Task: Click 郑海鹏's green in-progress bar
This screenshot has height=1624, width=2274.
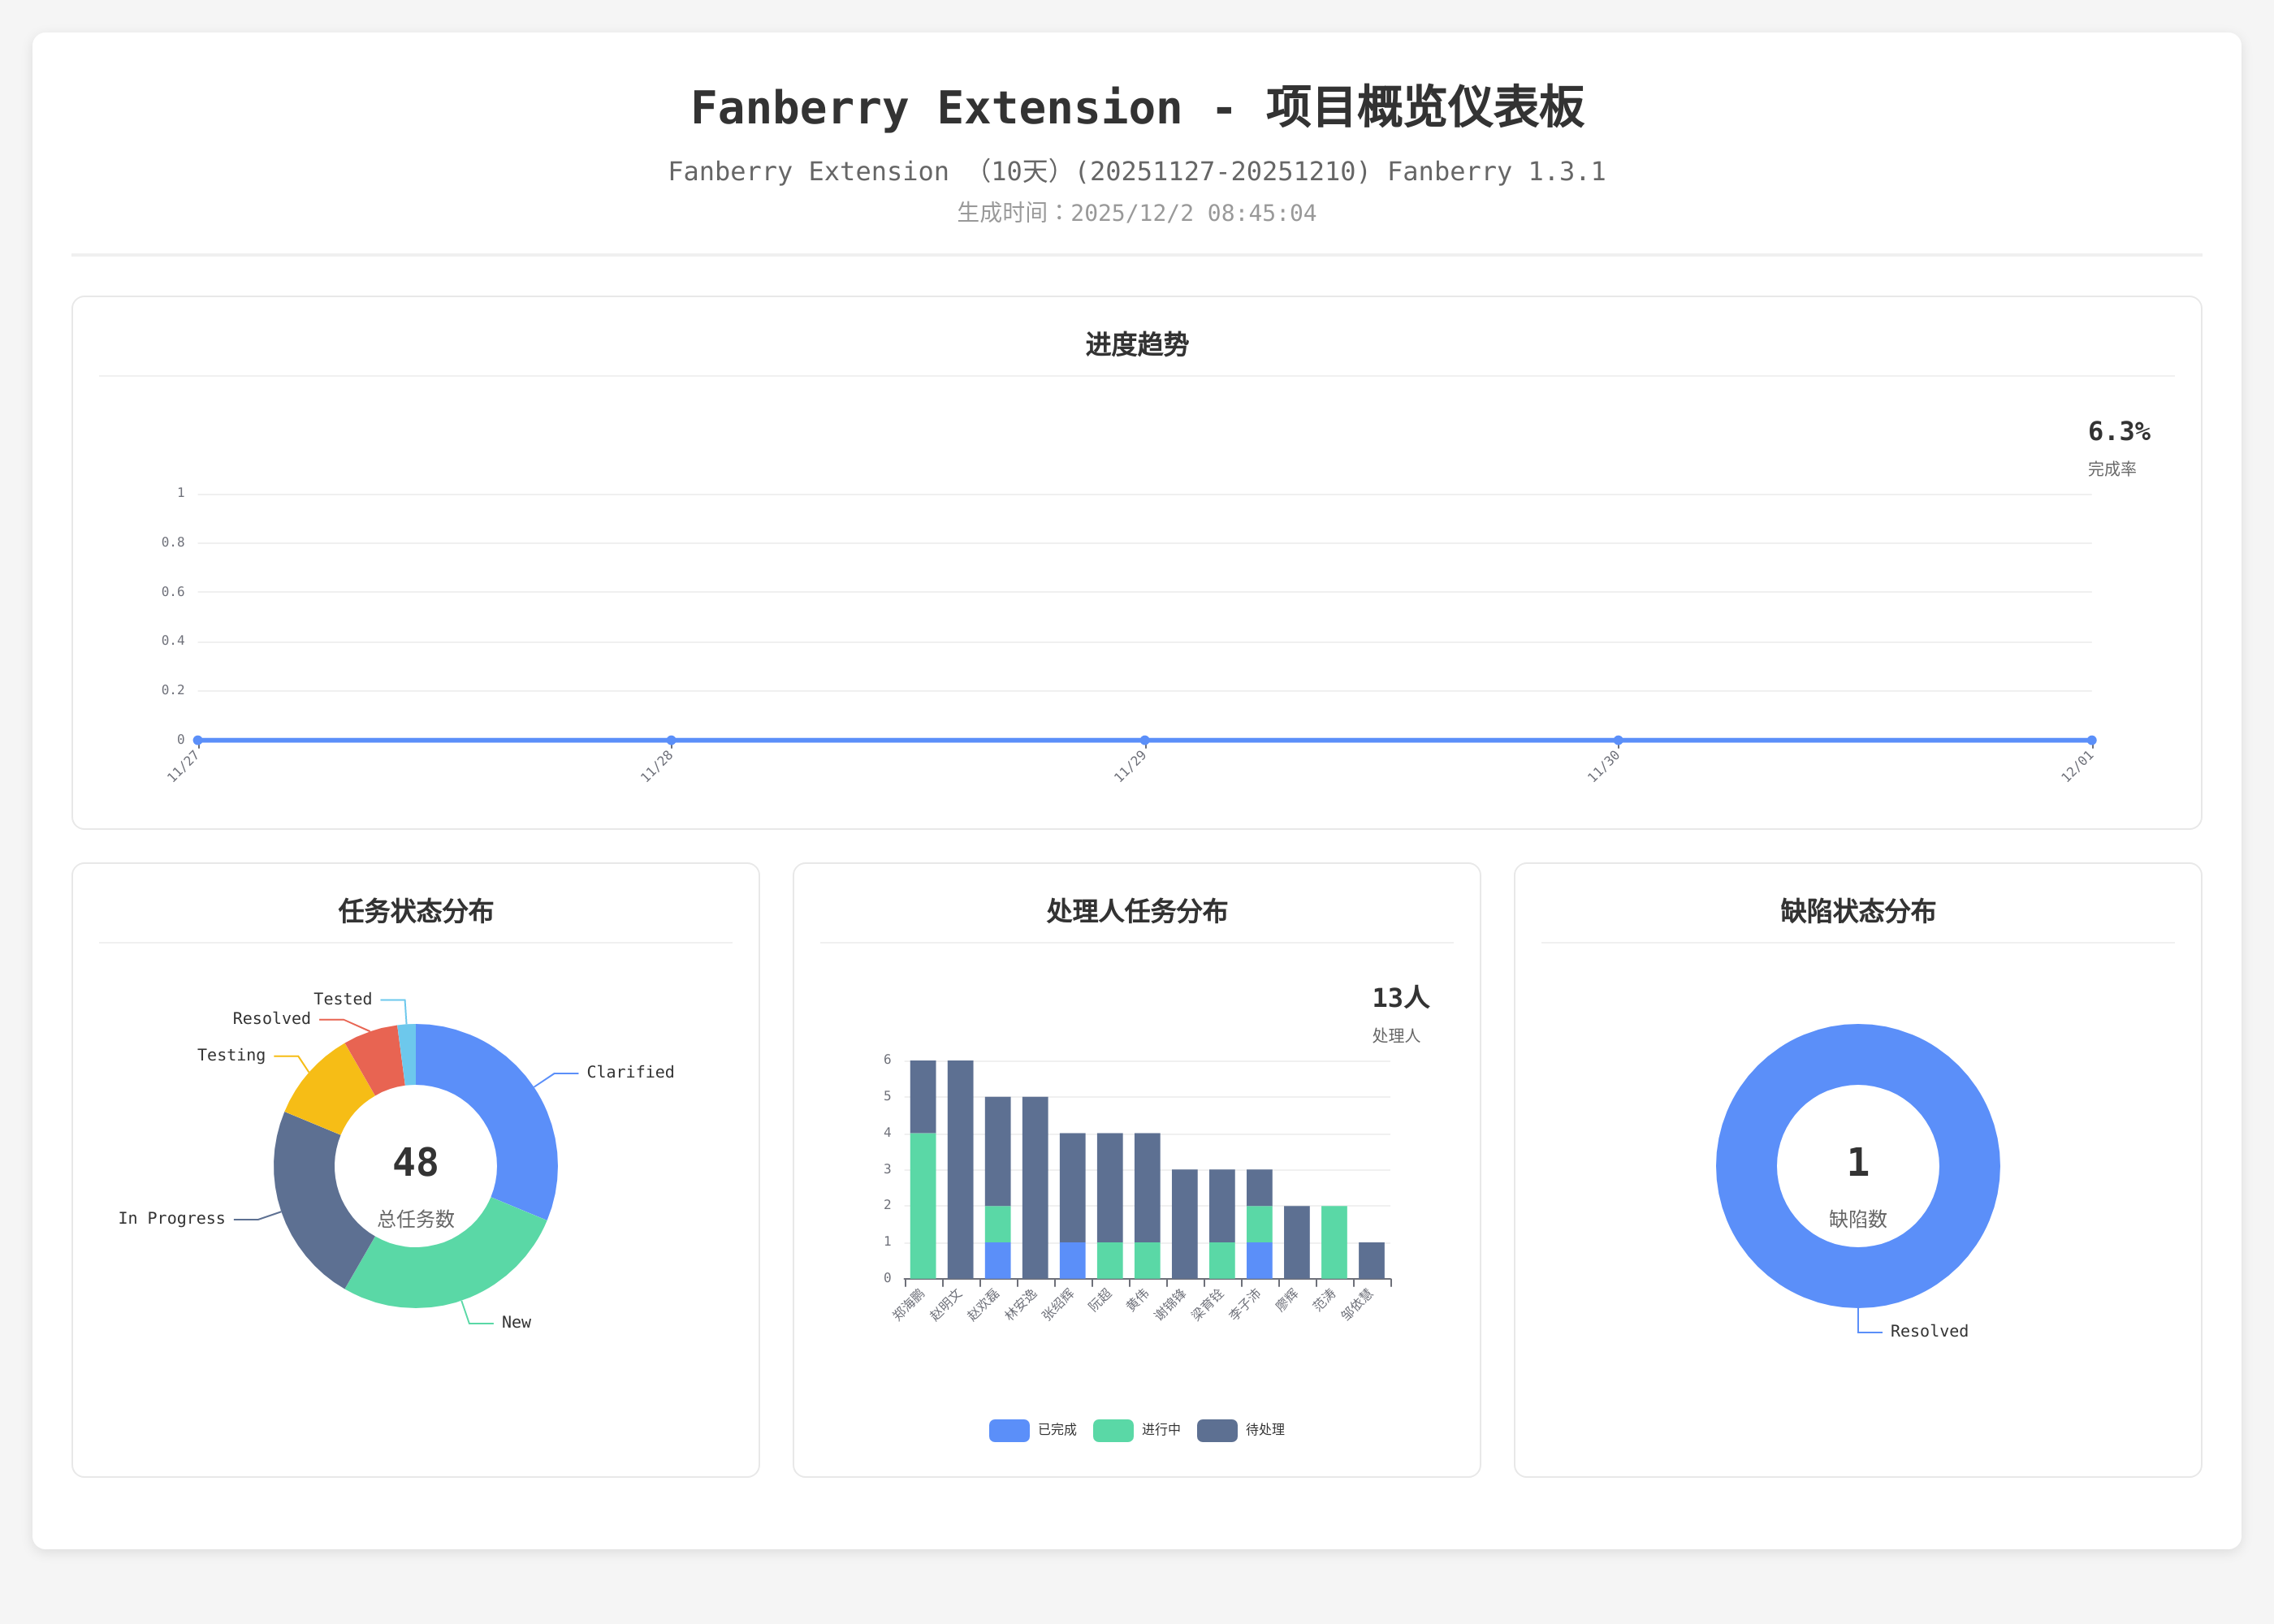Action: 923,1205
